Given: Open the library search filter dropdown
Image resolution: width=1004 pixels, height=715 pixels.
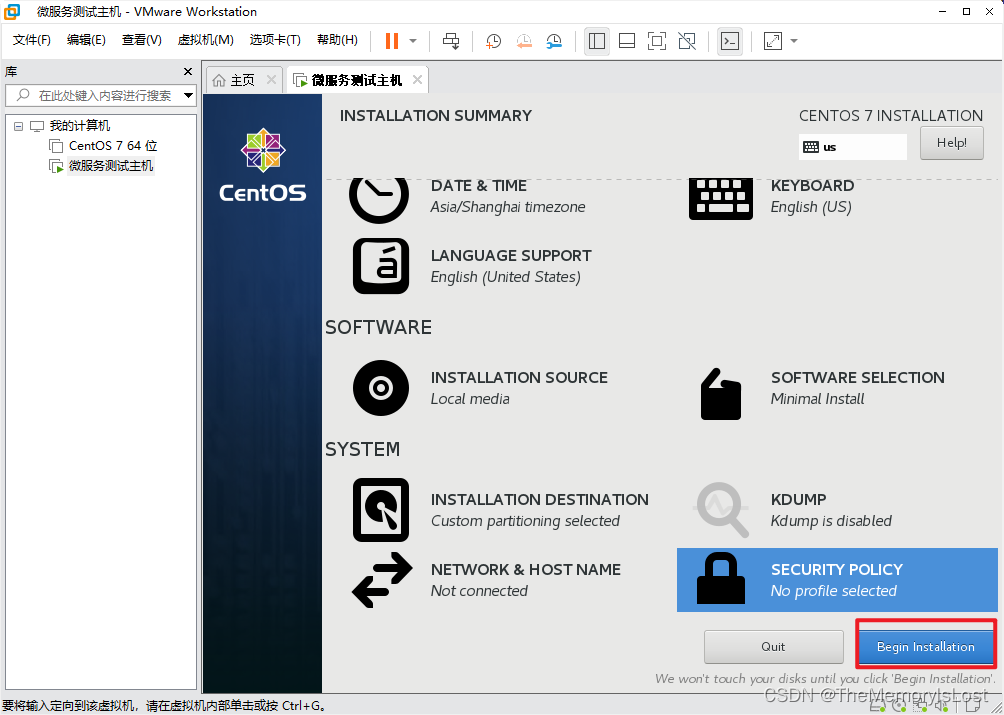Looking at the screenshot, I should [x=188, y=95].
